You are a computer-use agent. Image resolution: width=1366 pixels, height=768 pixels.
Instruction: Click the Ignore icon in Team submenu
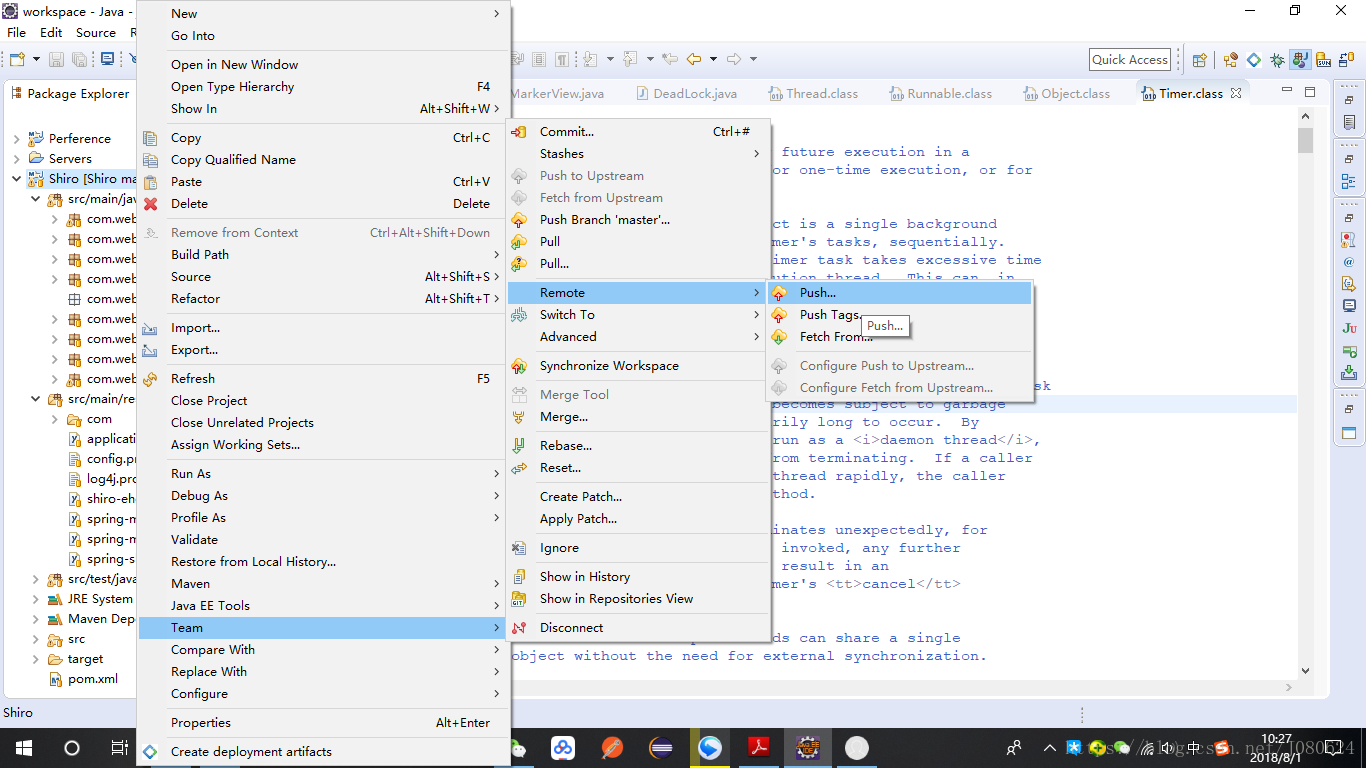pos(519,548)
